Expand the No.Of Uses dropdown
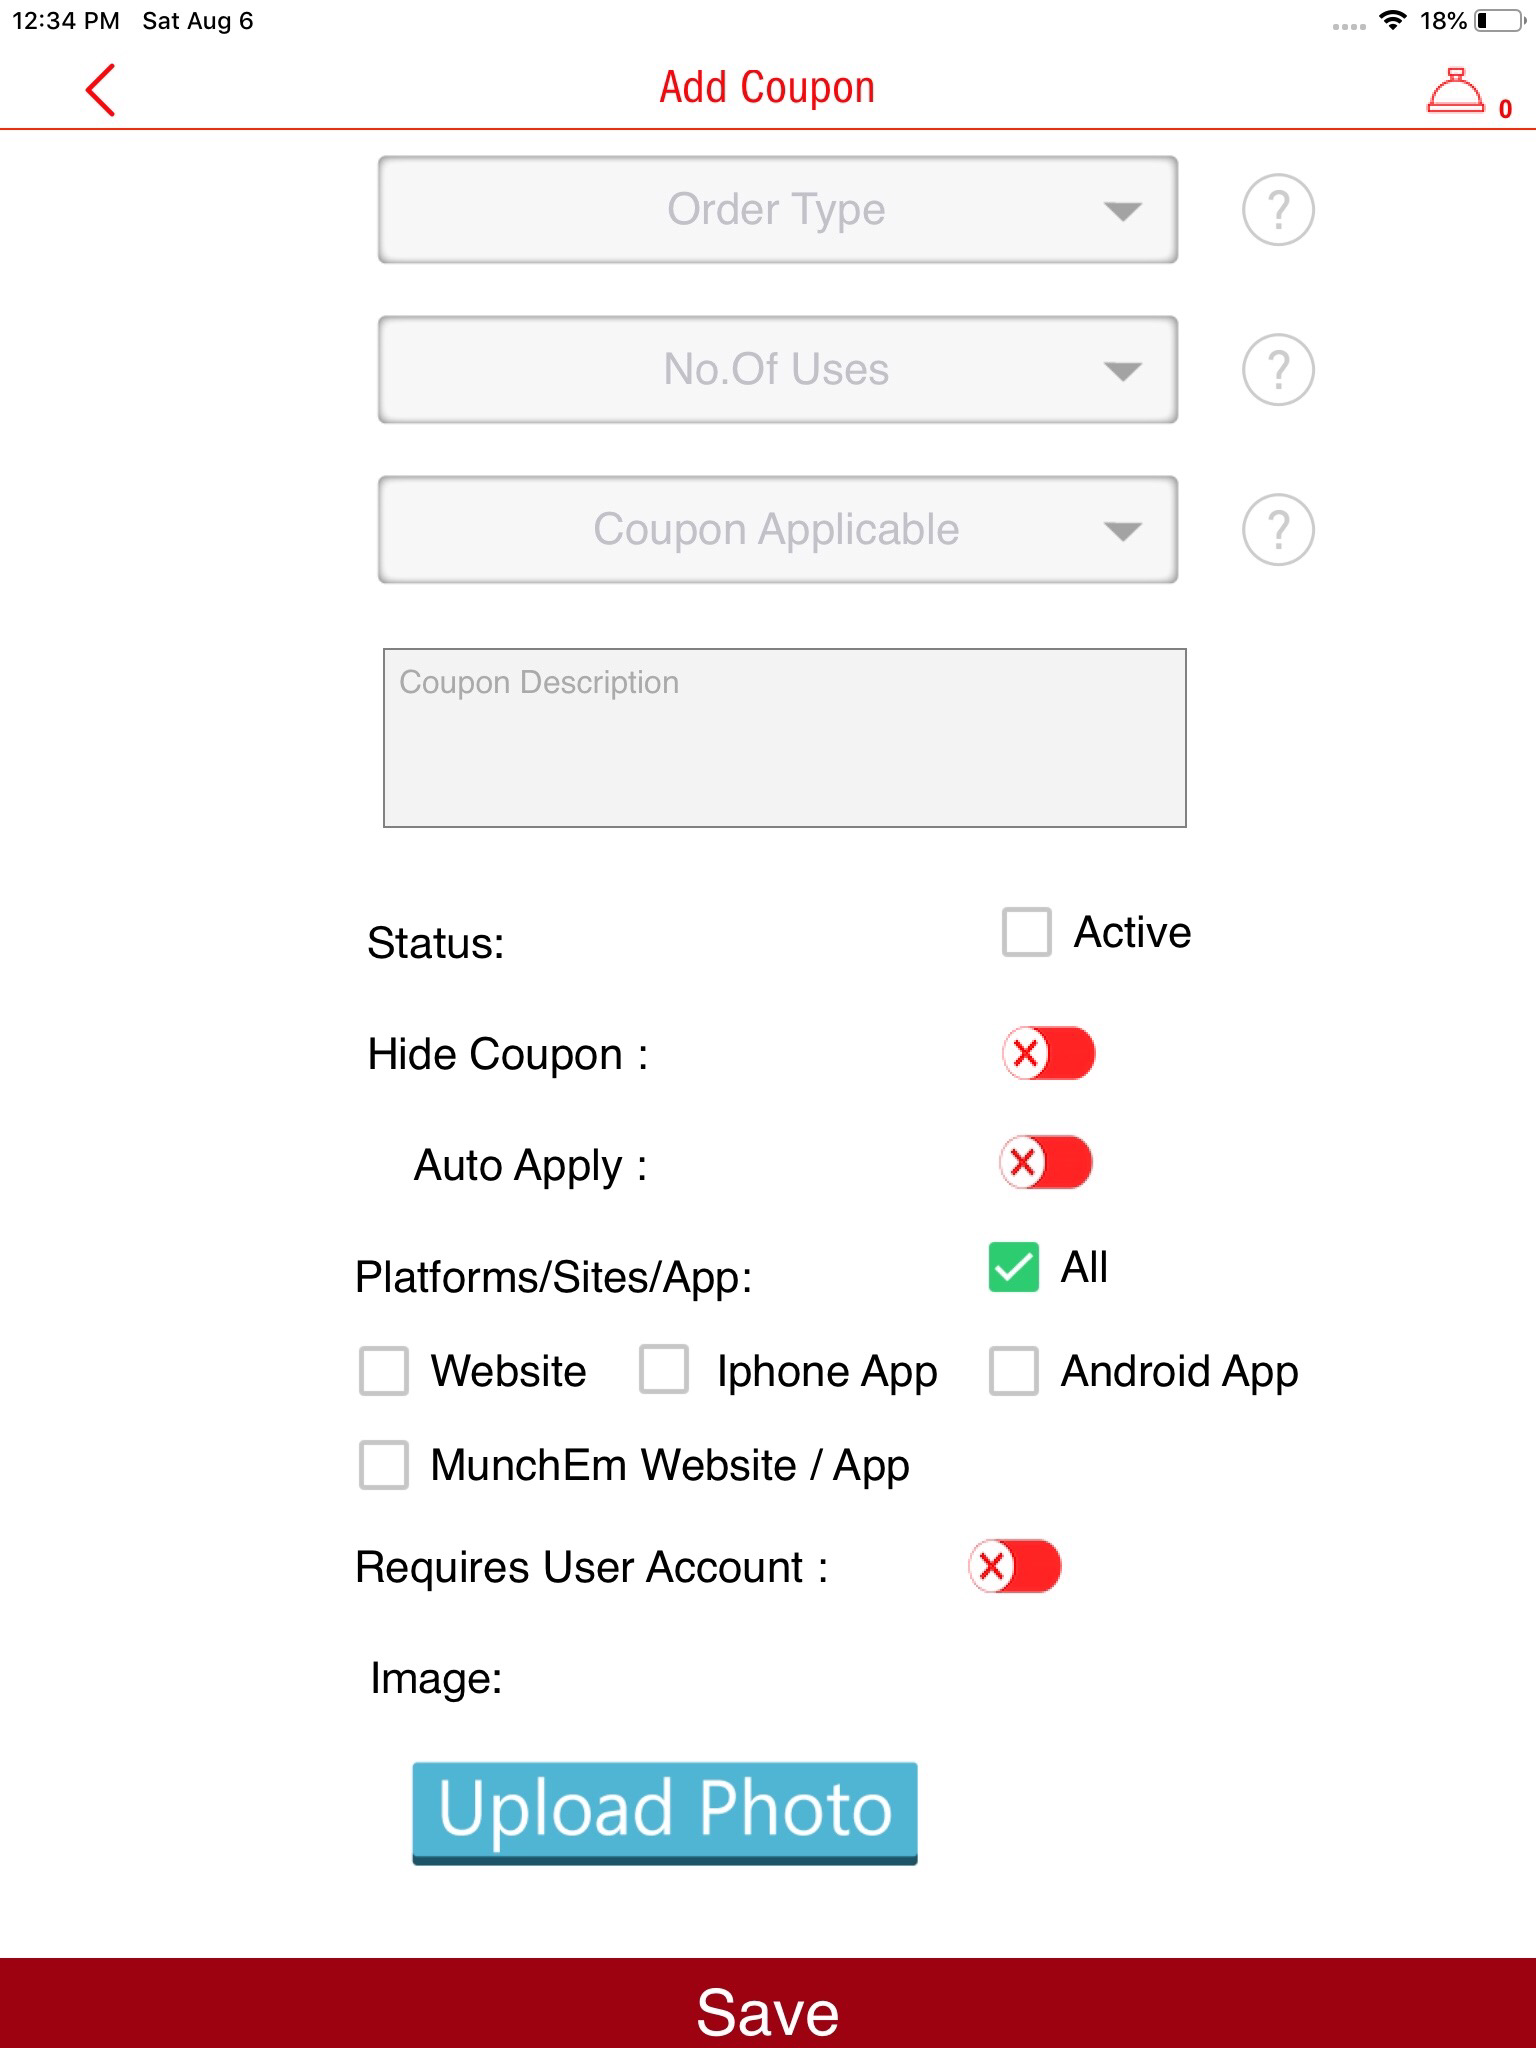The width and height of the screenshot is (1536, 2048). pos(777,370)
